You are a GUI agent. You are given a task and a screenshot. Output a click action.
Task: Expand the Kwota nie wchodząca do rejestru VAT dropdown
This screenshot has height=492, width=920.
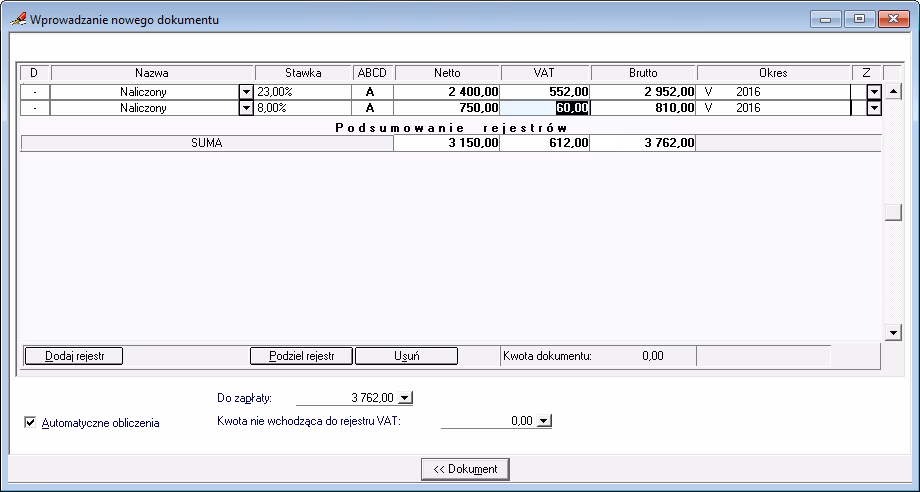tap(544, 421)
